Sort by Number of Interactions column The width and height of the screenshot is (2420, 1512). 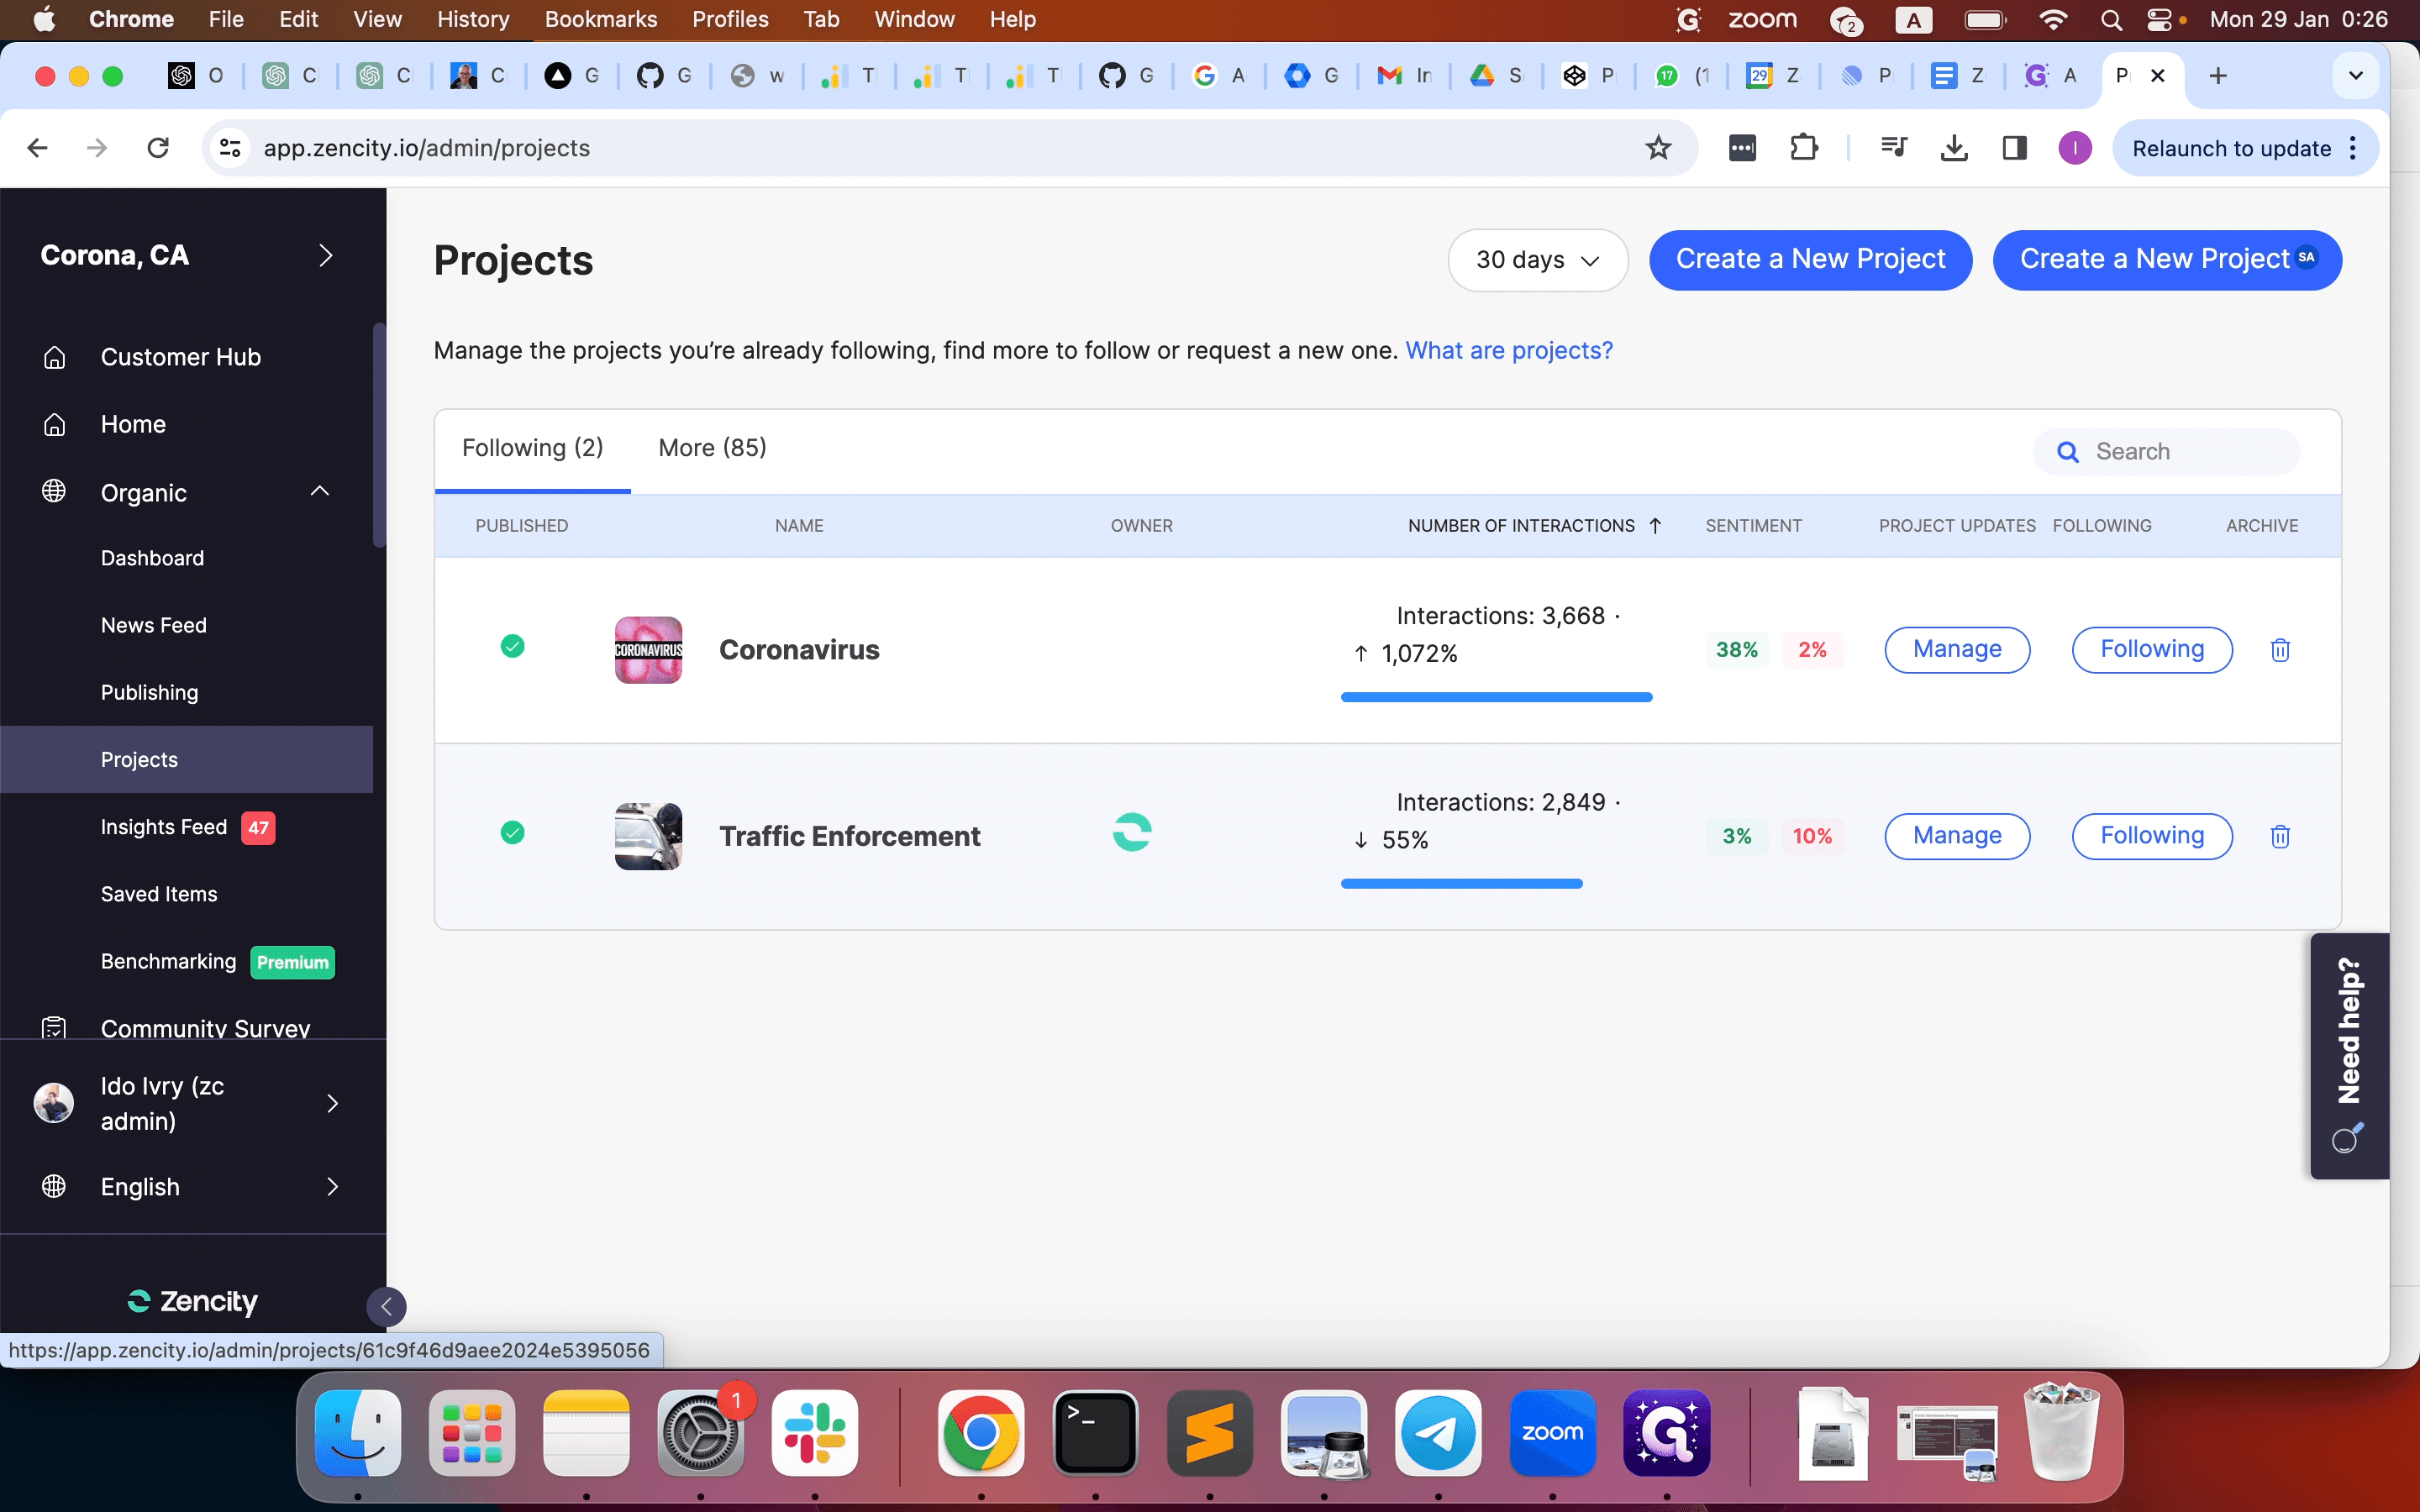tap(1534, 526)
